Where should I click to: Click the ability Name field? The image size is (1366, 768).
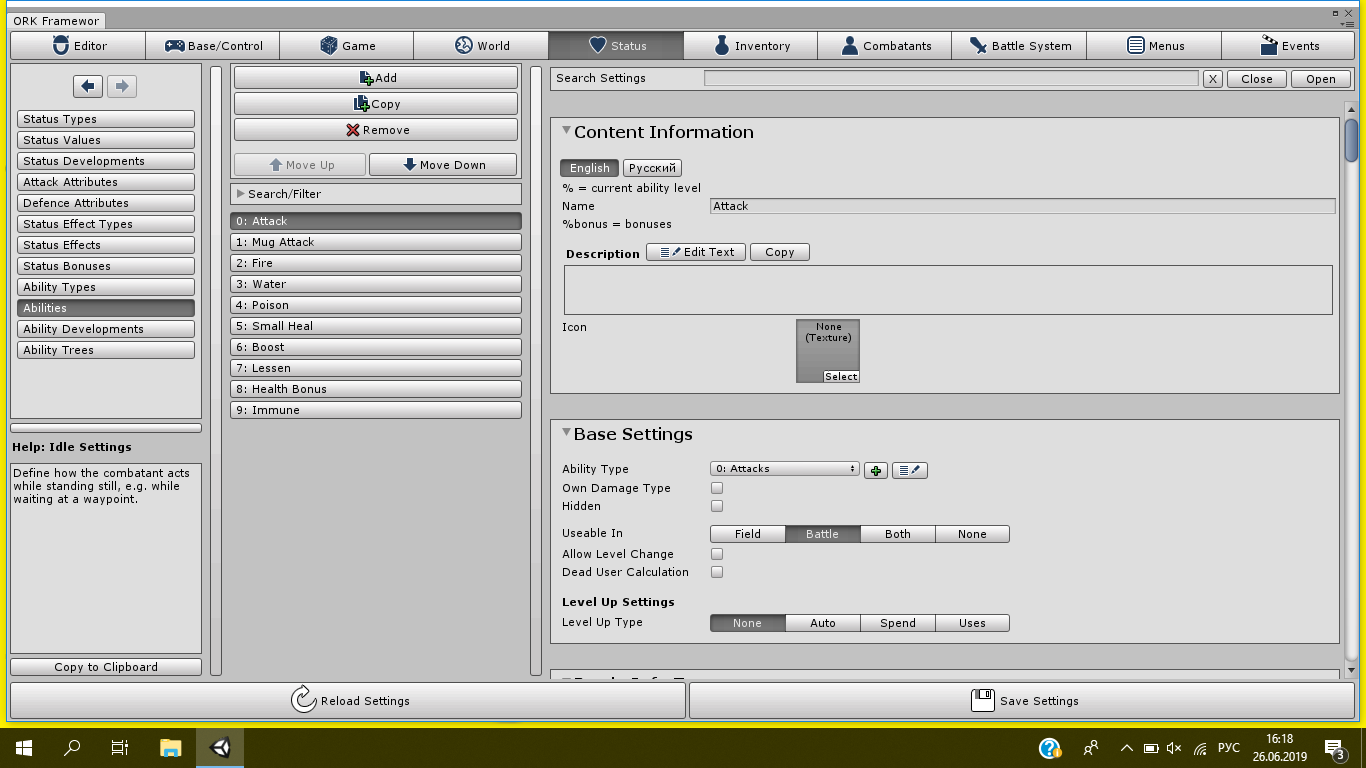coord(1022,206)
